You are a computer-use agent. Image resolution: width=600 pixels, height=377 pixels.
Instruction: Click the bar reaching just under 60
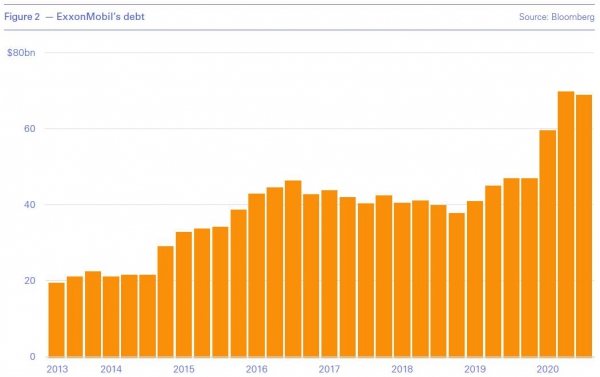click(x=548, y=243)
